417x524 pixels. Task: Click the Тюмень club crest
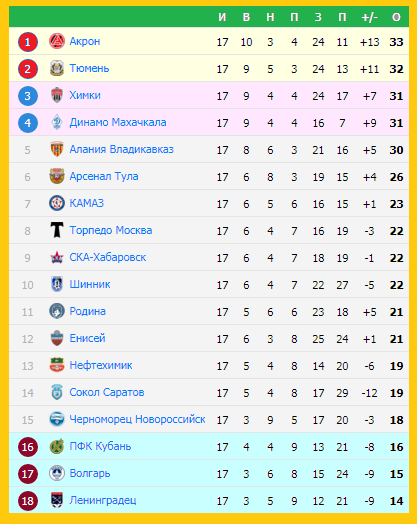pyautogui.click(x=57, y=69)
